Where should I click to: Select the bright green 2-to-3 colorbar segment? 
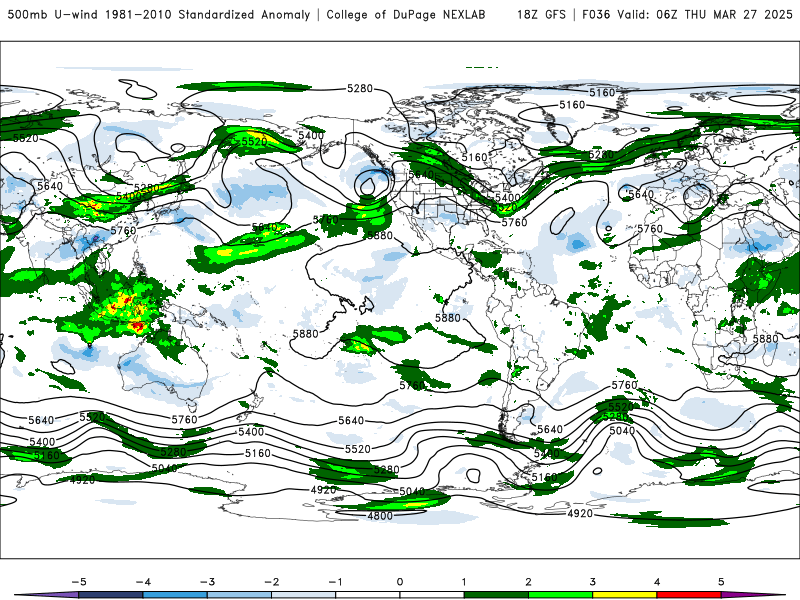coord(560,595)
